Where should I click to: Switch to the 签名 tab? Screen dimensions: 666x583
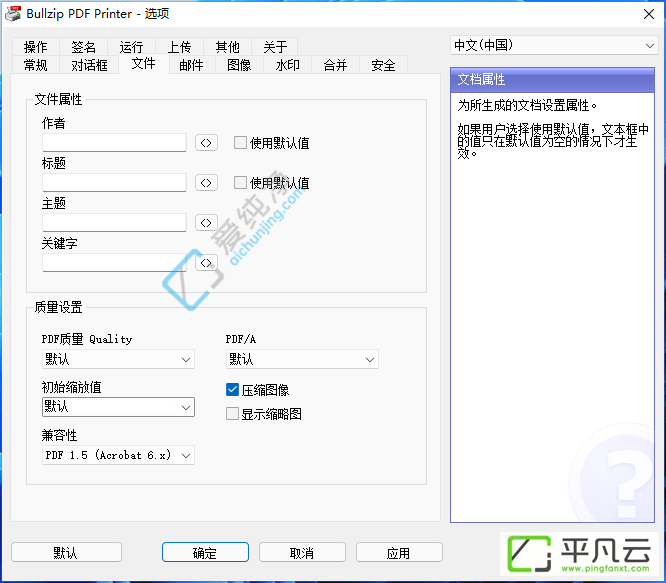(84, 46)
